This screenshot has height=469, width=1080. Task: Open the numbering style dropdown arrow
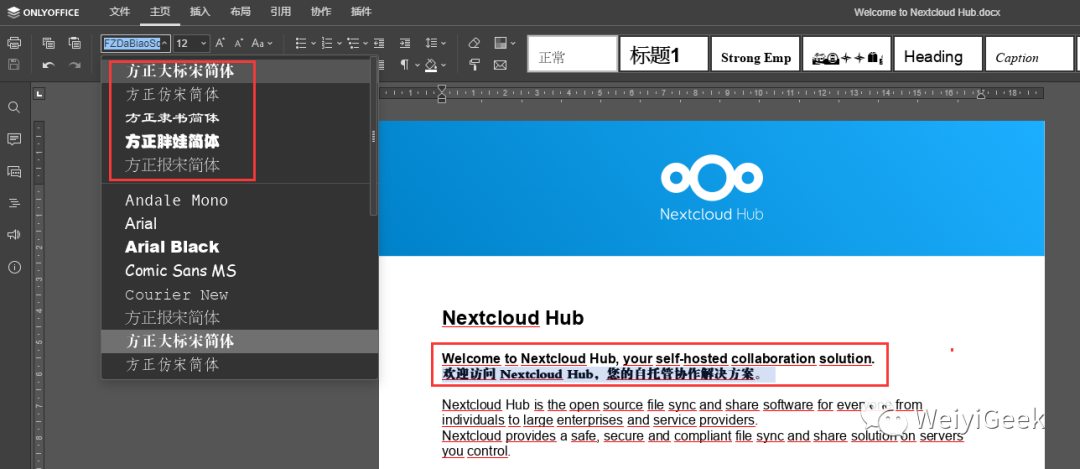click(x=340, y=43)
